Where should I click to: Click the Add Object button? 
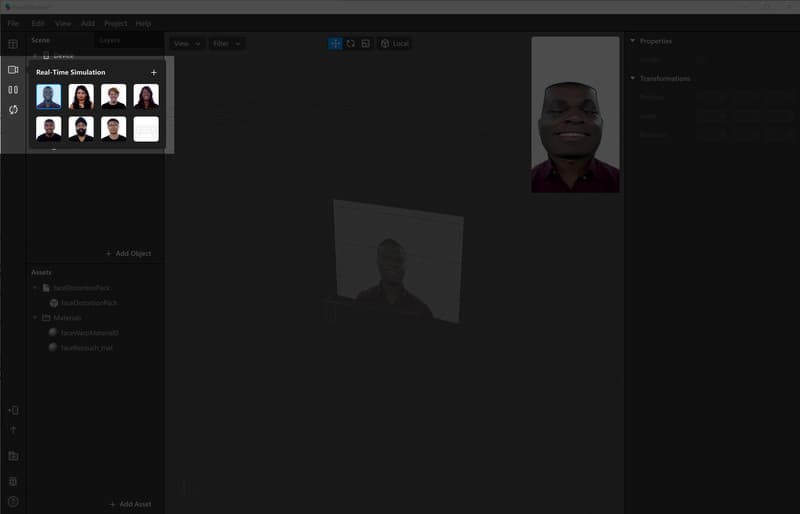[128, 254]
